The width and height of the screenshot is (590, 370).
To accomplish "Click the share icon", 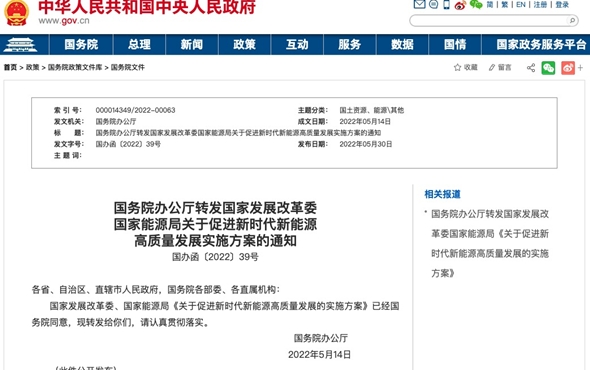I will click(x=531, y=68).
